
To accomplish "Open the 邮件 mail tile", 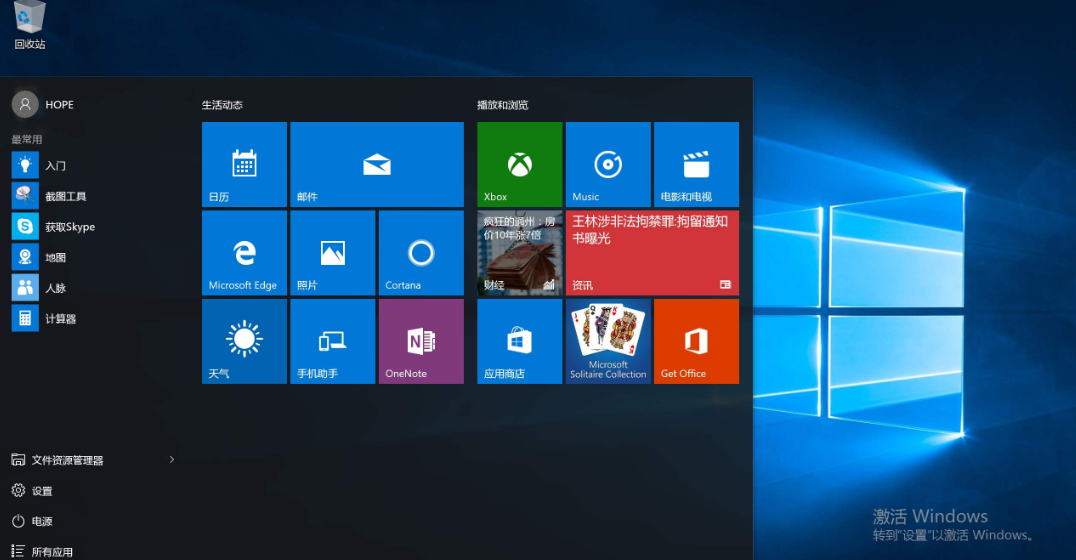I will (376, 165).
